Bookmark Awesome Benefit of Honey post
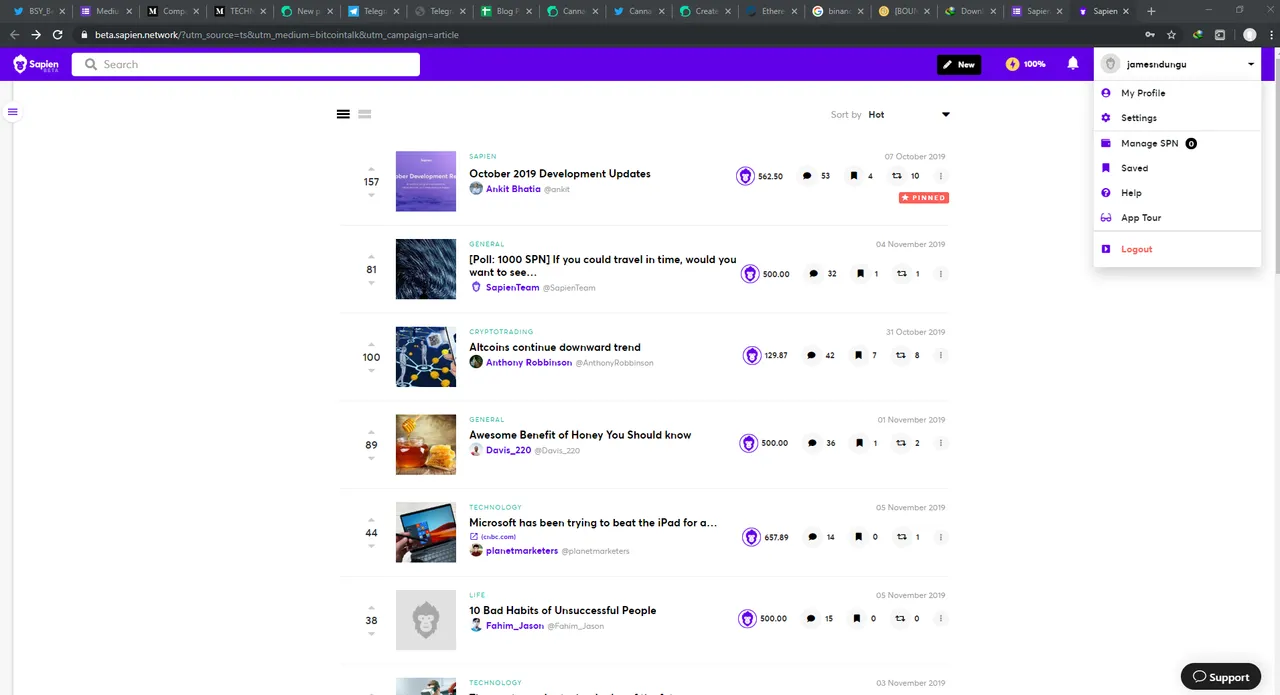 point(859,443)
